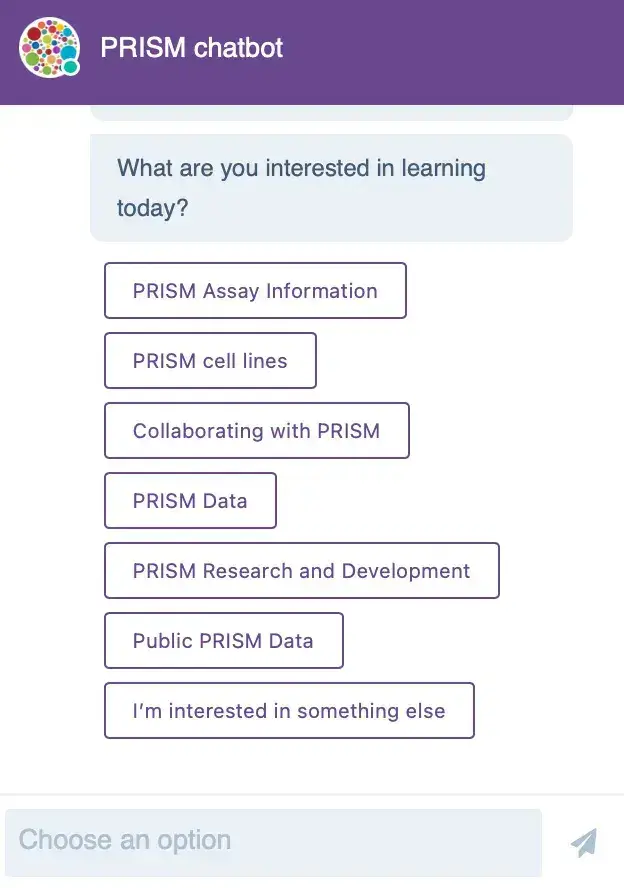Select Collaborating with PRISM
This screenshot has width=624, height=888.
pyautogui.click(x=257, y=430)
